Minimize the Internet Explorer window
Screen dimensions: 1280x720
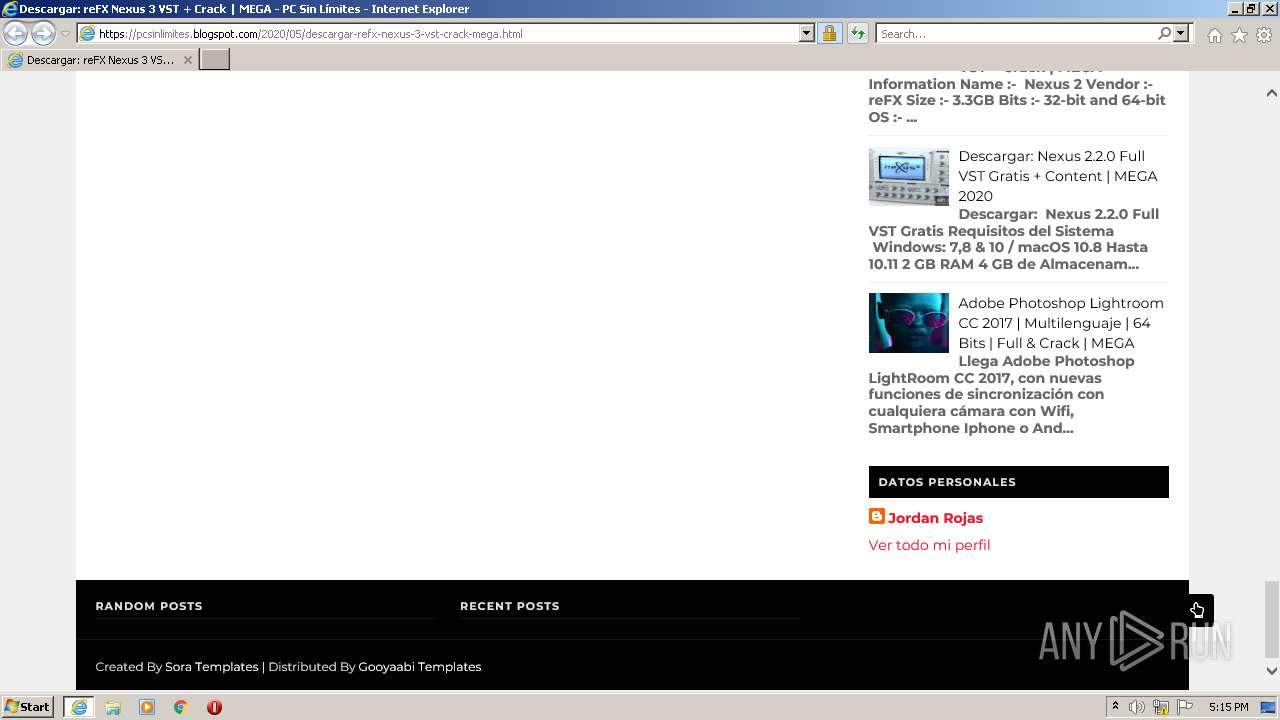1235,9
